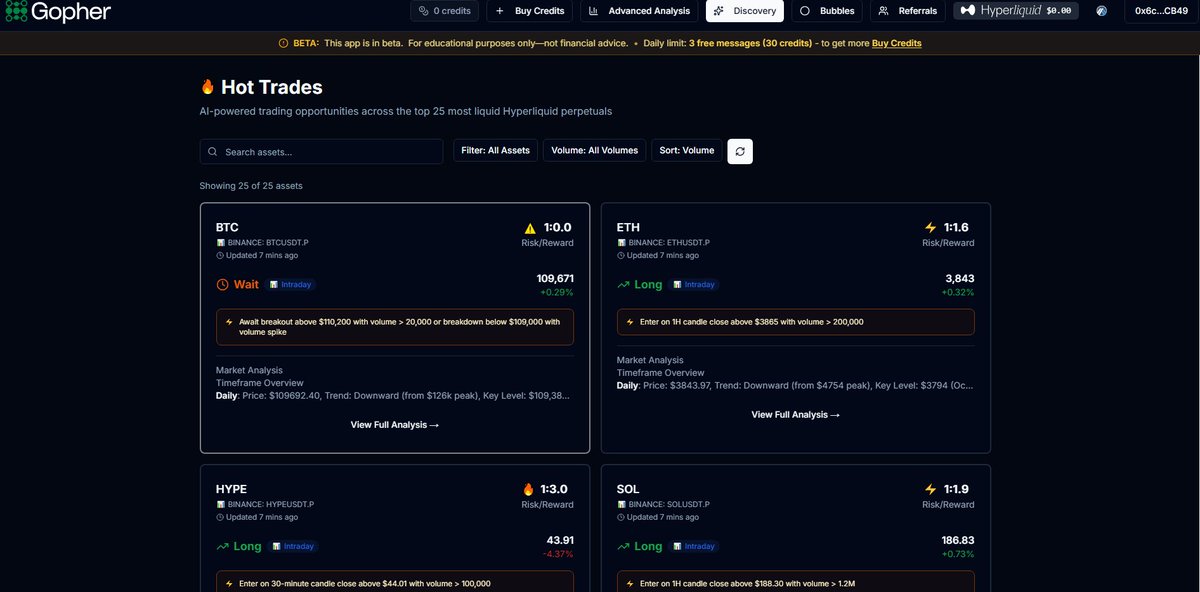Click the magnifier icon in the search box

click(213, 151)
